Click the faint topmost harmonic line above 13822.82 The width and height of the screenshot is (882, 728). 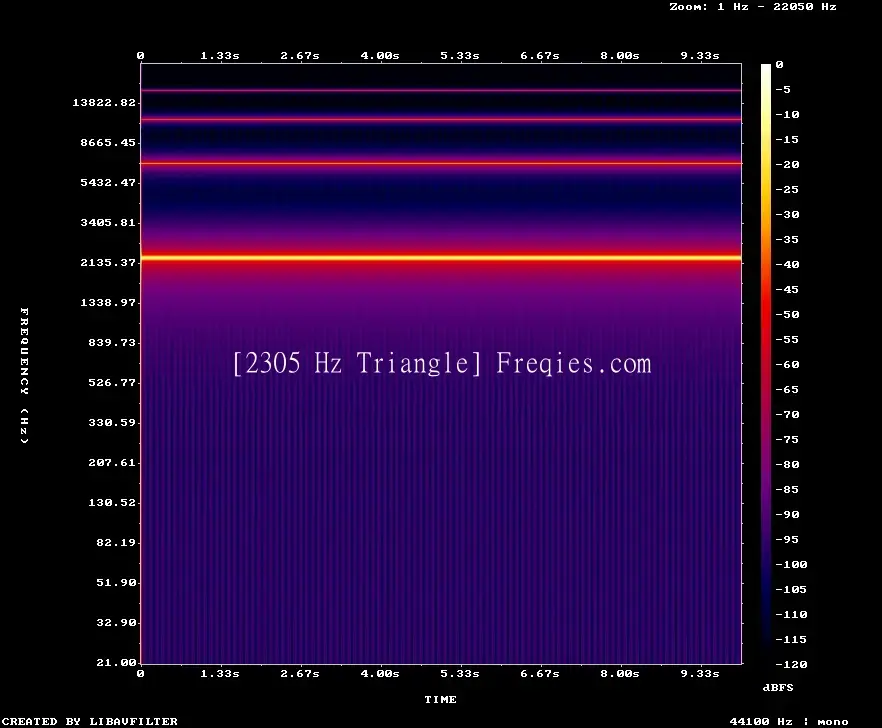[x=441, y=90]
